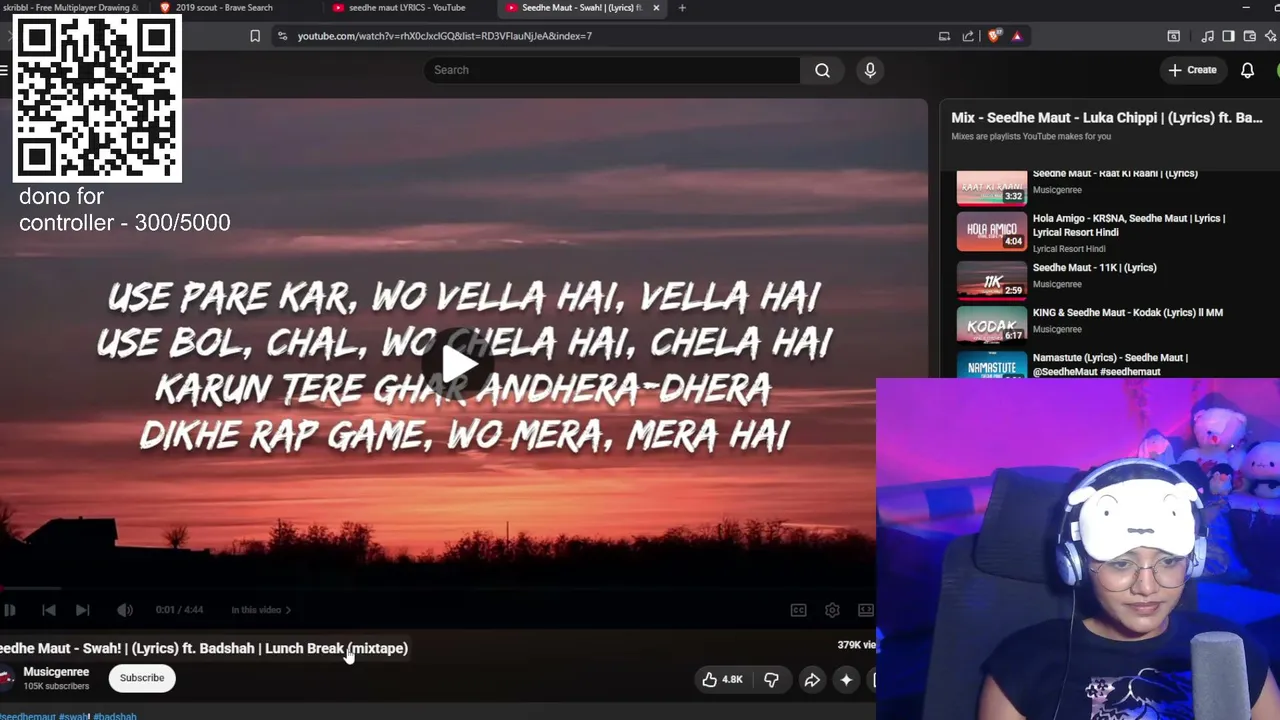Image resolution: width=1280 pixels, height=720 pixels.
Task: Open site settings icon beside the URL
Action: (x=282, y=36)
